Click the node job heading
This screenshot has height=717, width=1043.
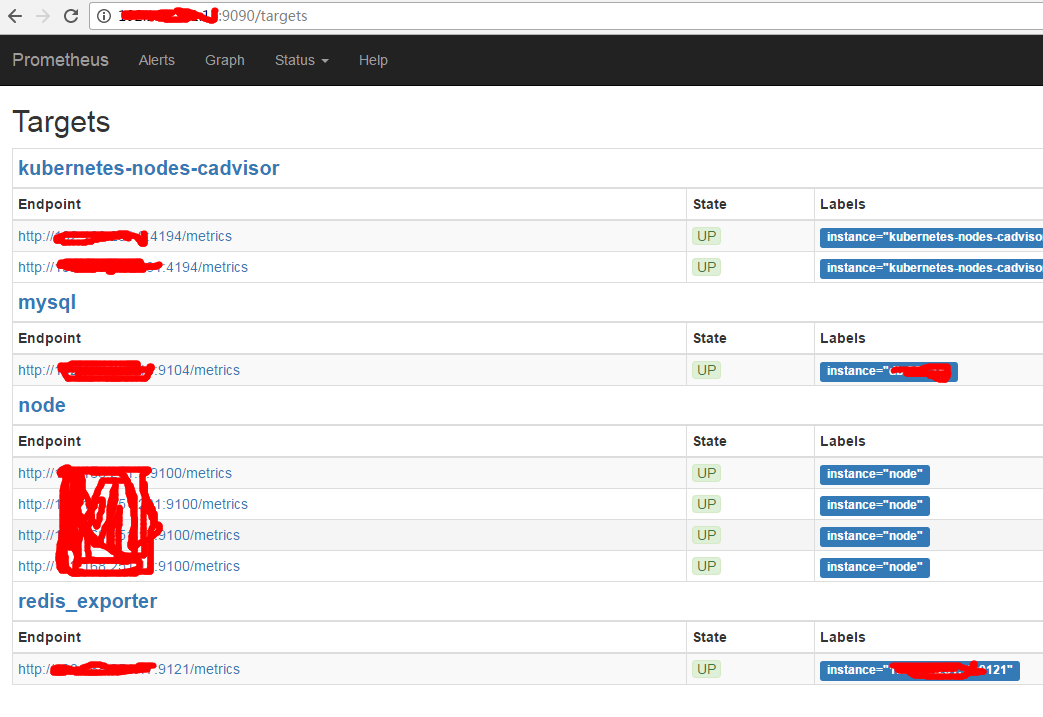coord(42,405)
